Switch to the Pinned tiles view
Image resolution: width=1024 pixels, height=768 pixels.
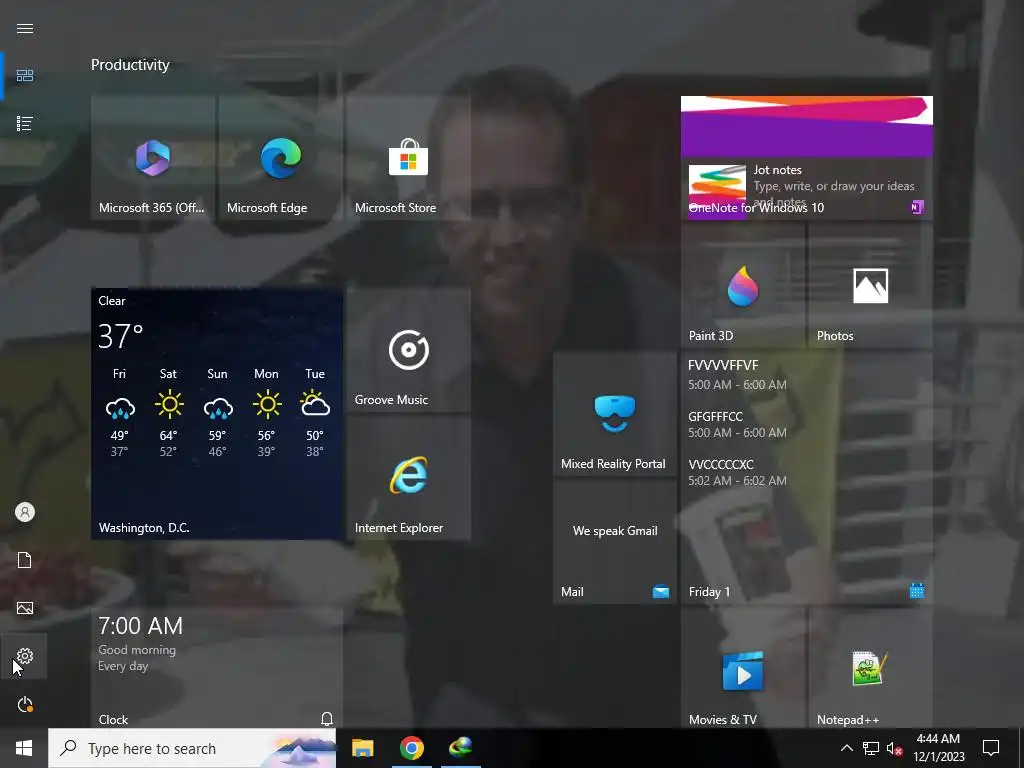click(x=25, y=76)
